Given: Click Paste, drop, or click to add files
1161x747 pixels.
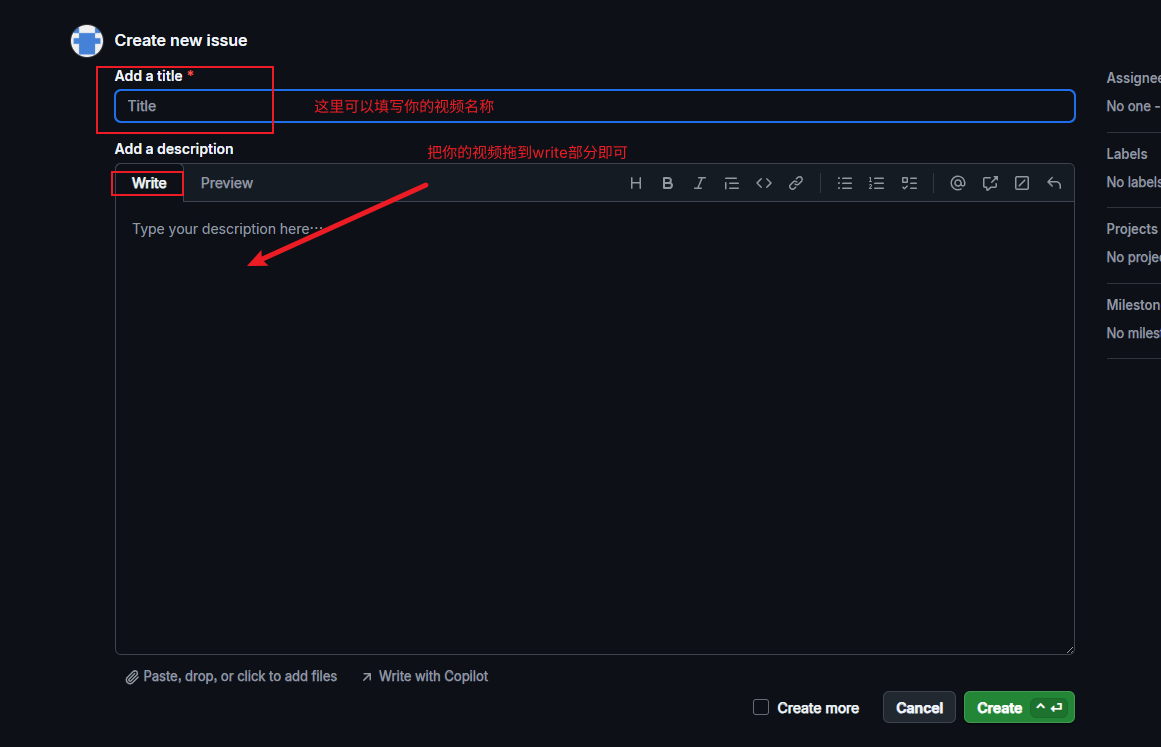Looking at the screenshot, I should pyautogui.click(x=231, y=676).
